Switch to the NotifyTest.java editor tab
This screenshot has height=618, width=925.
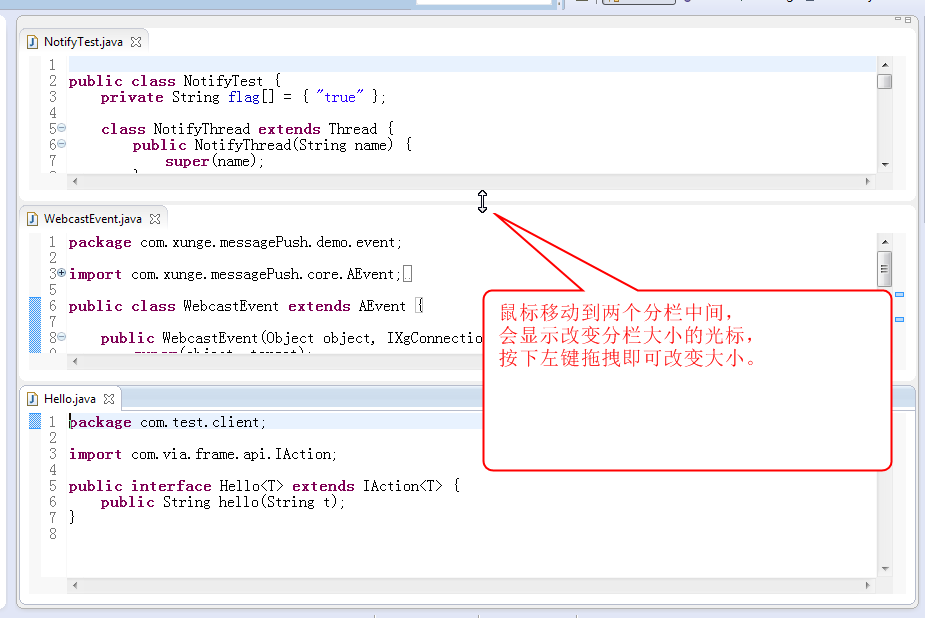coord(83,42)
